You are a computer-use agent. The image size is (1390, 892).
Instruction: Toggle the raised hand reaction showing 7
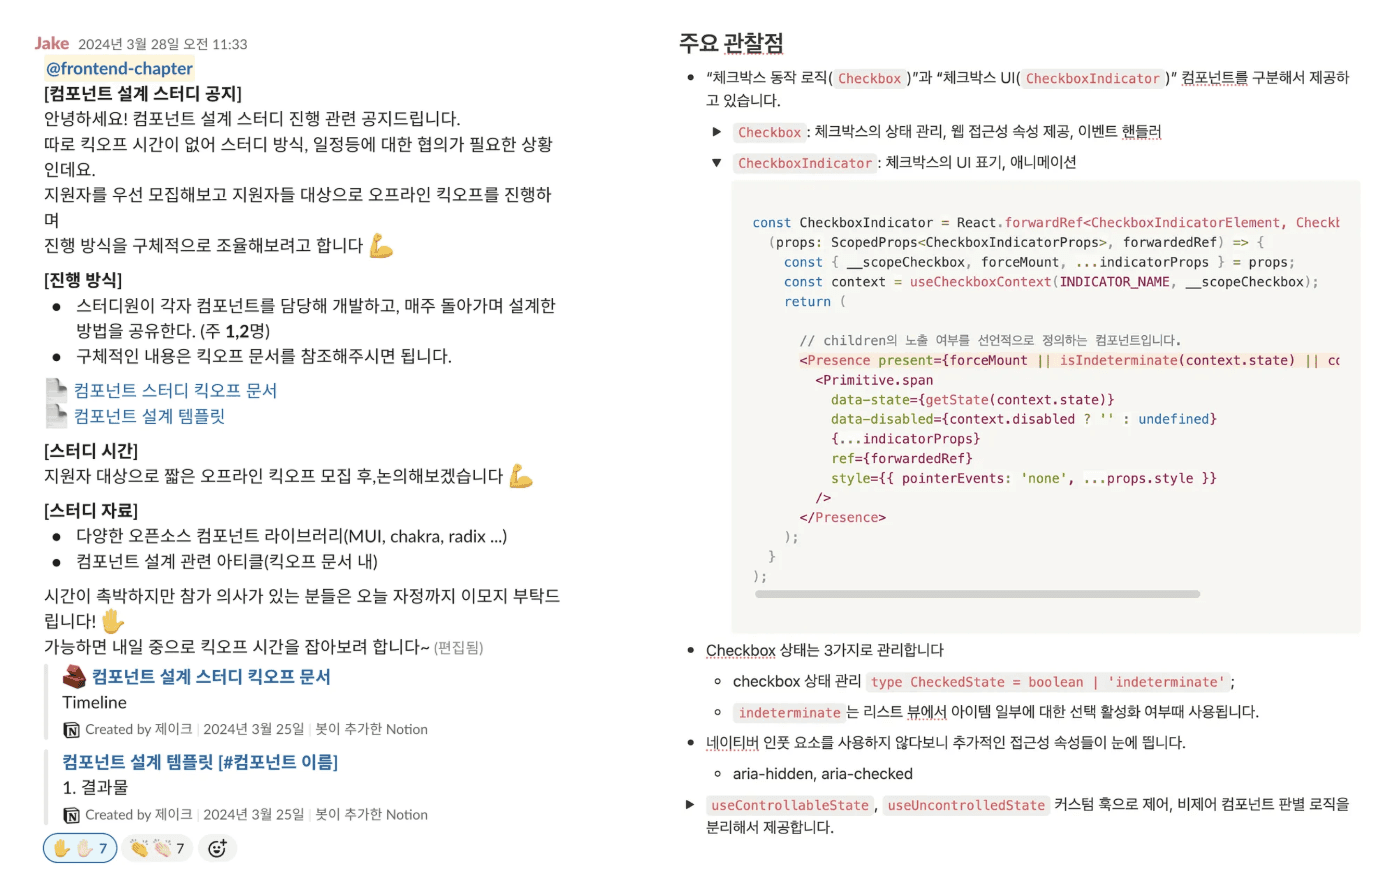pyautogui.click(x=80, y=848)
